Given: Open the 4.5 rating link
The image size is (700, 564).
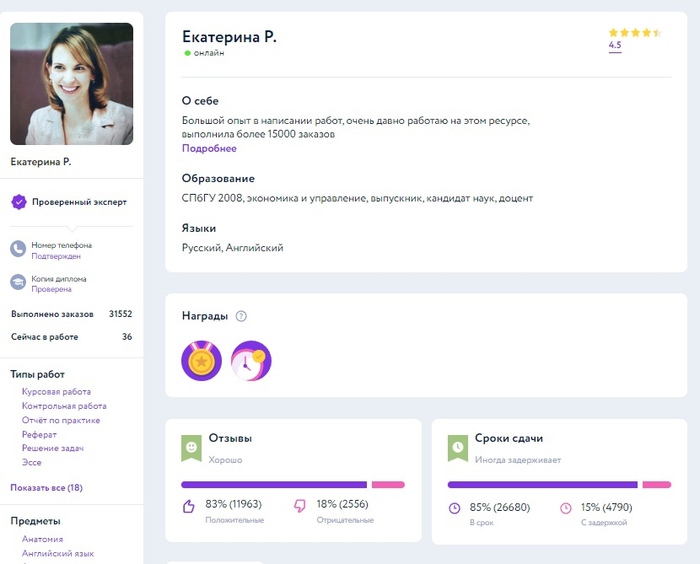Looking at the screenshot, I should point(615,45).
